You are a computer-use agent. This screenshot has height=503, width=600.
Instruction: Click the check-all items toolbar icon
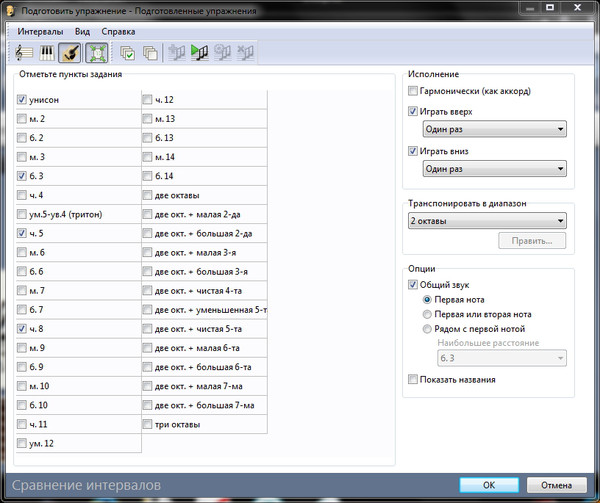click(127, 52)
